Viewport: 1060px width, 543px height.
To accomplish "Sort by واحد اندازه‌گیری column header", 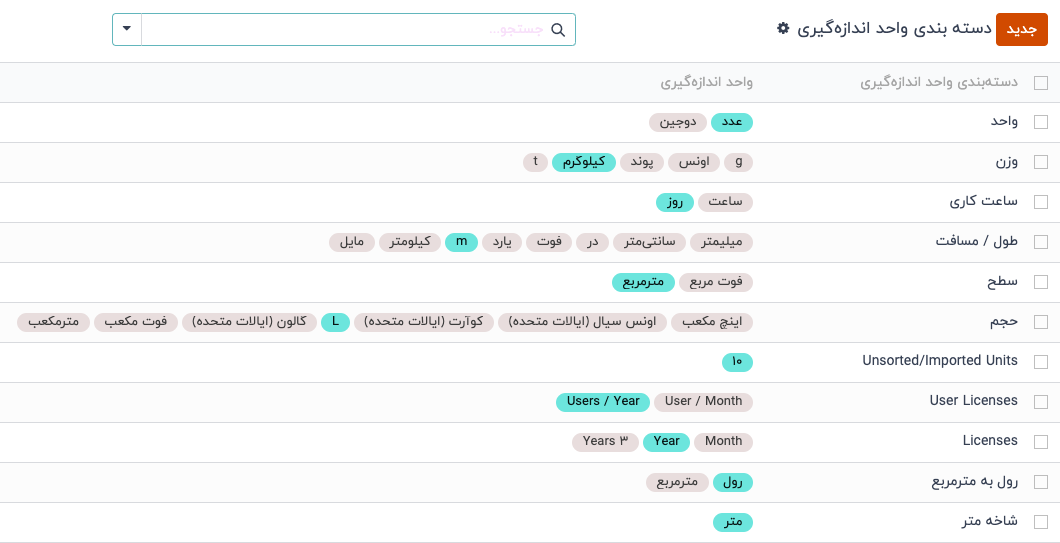I will pos(706,82).
